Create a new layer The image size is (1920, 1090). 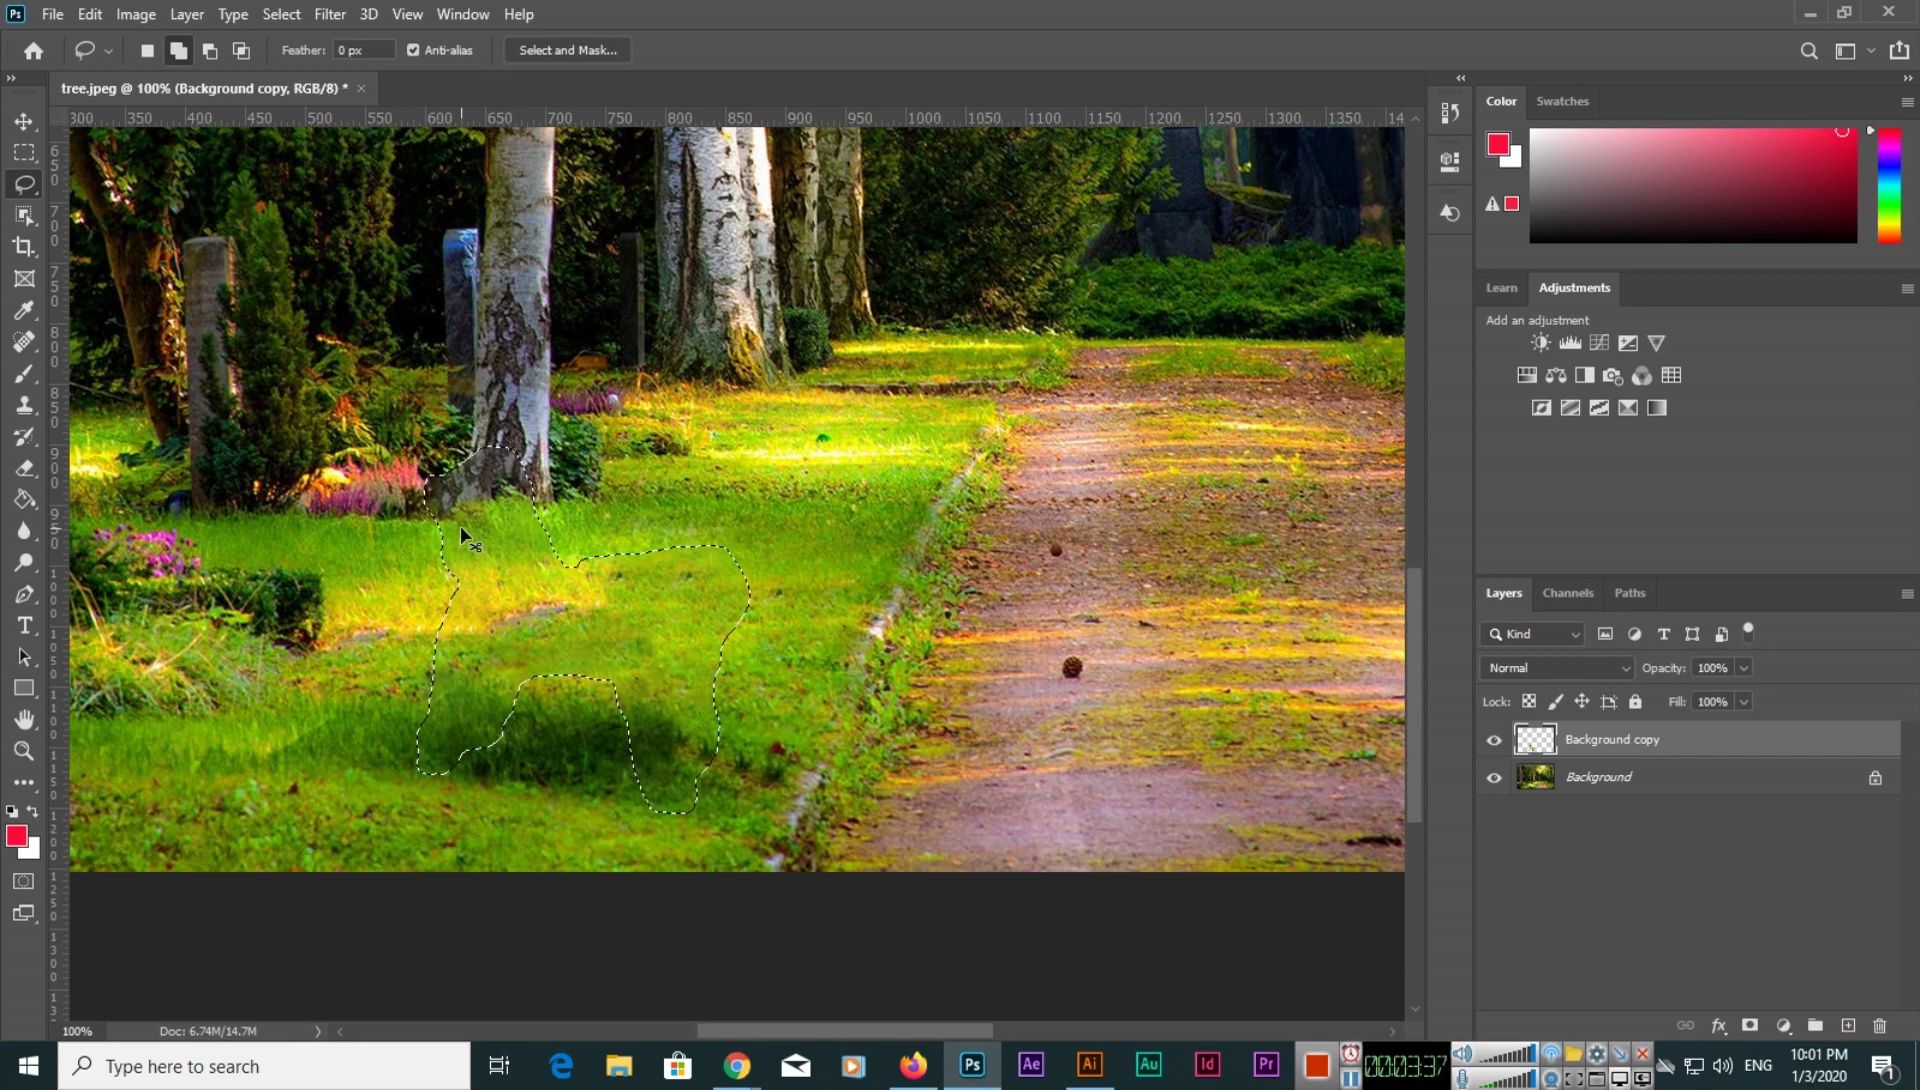pyautogui.click(x=1848, y=1026)
